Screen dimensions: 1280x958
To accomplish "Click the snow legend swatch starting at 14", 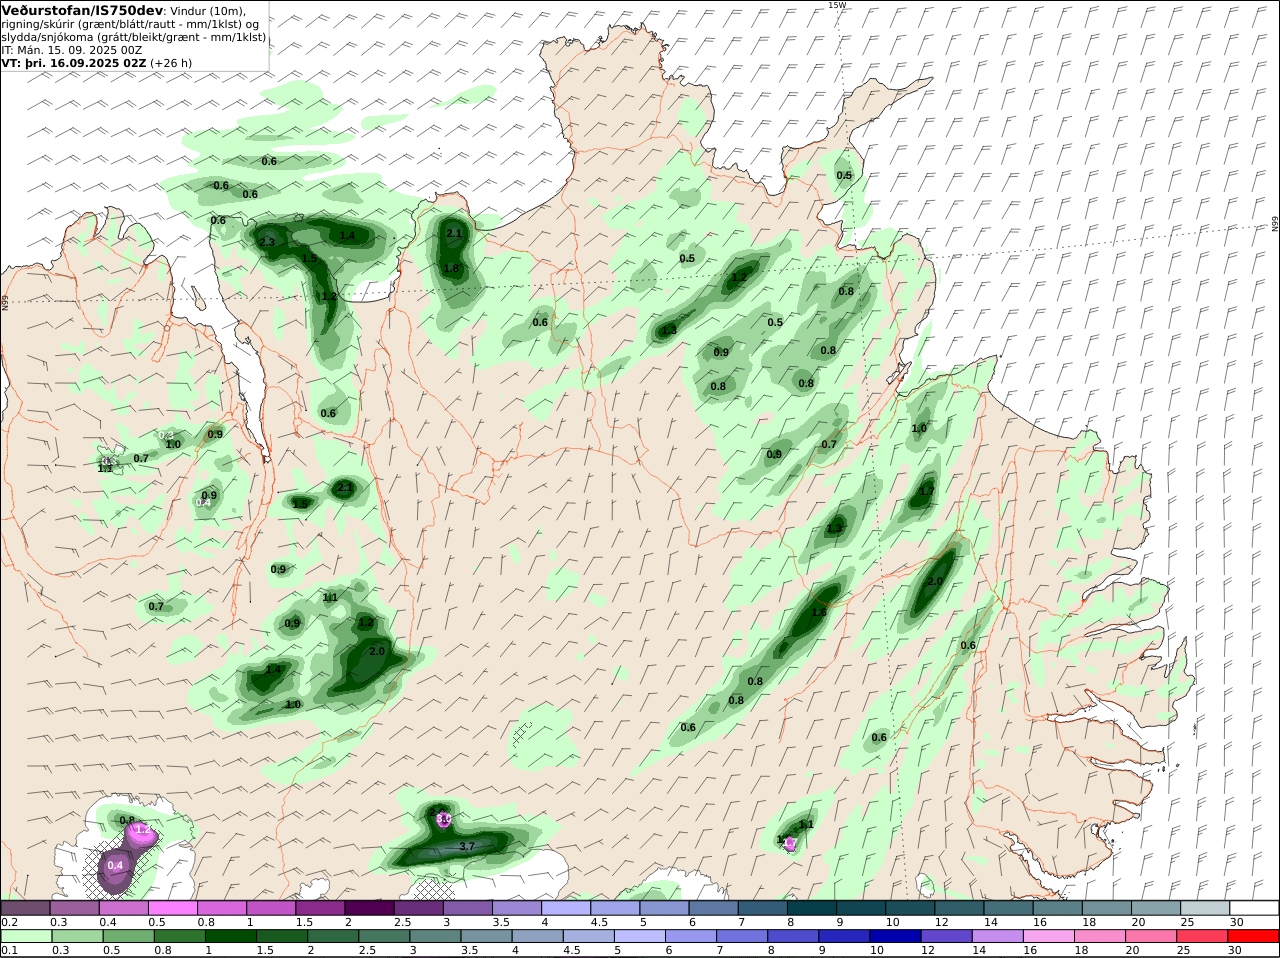I will pyautogui.click(x=1007, y=908).
